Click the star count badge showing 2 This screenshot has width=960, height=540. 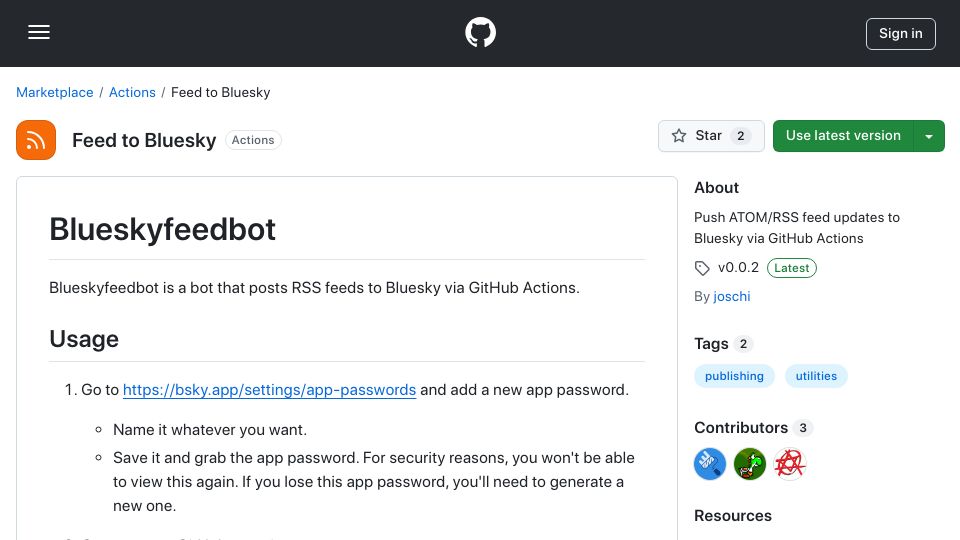point(741,136)
